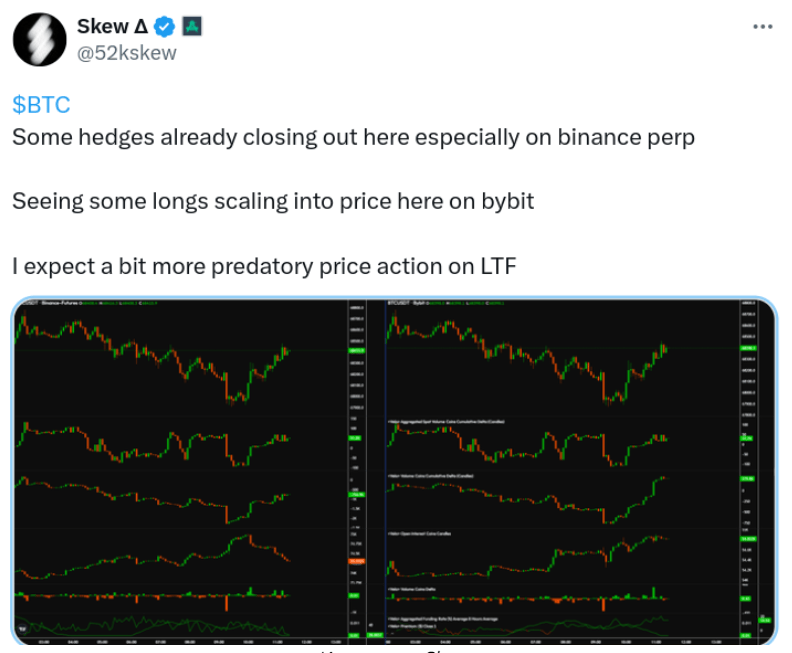
Task: Click the Skew profile avatar
Action: (39, 40)
